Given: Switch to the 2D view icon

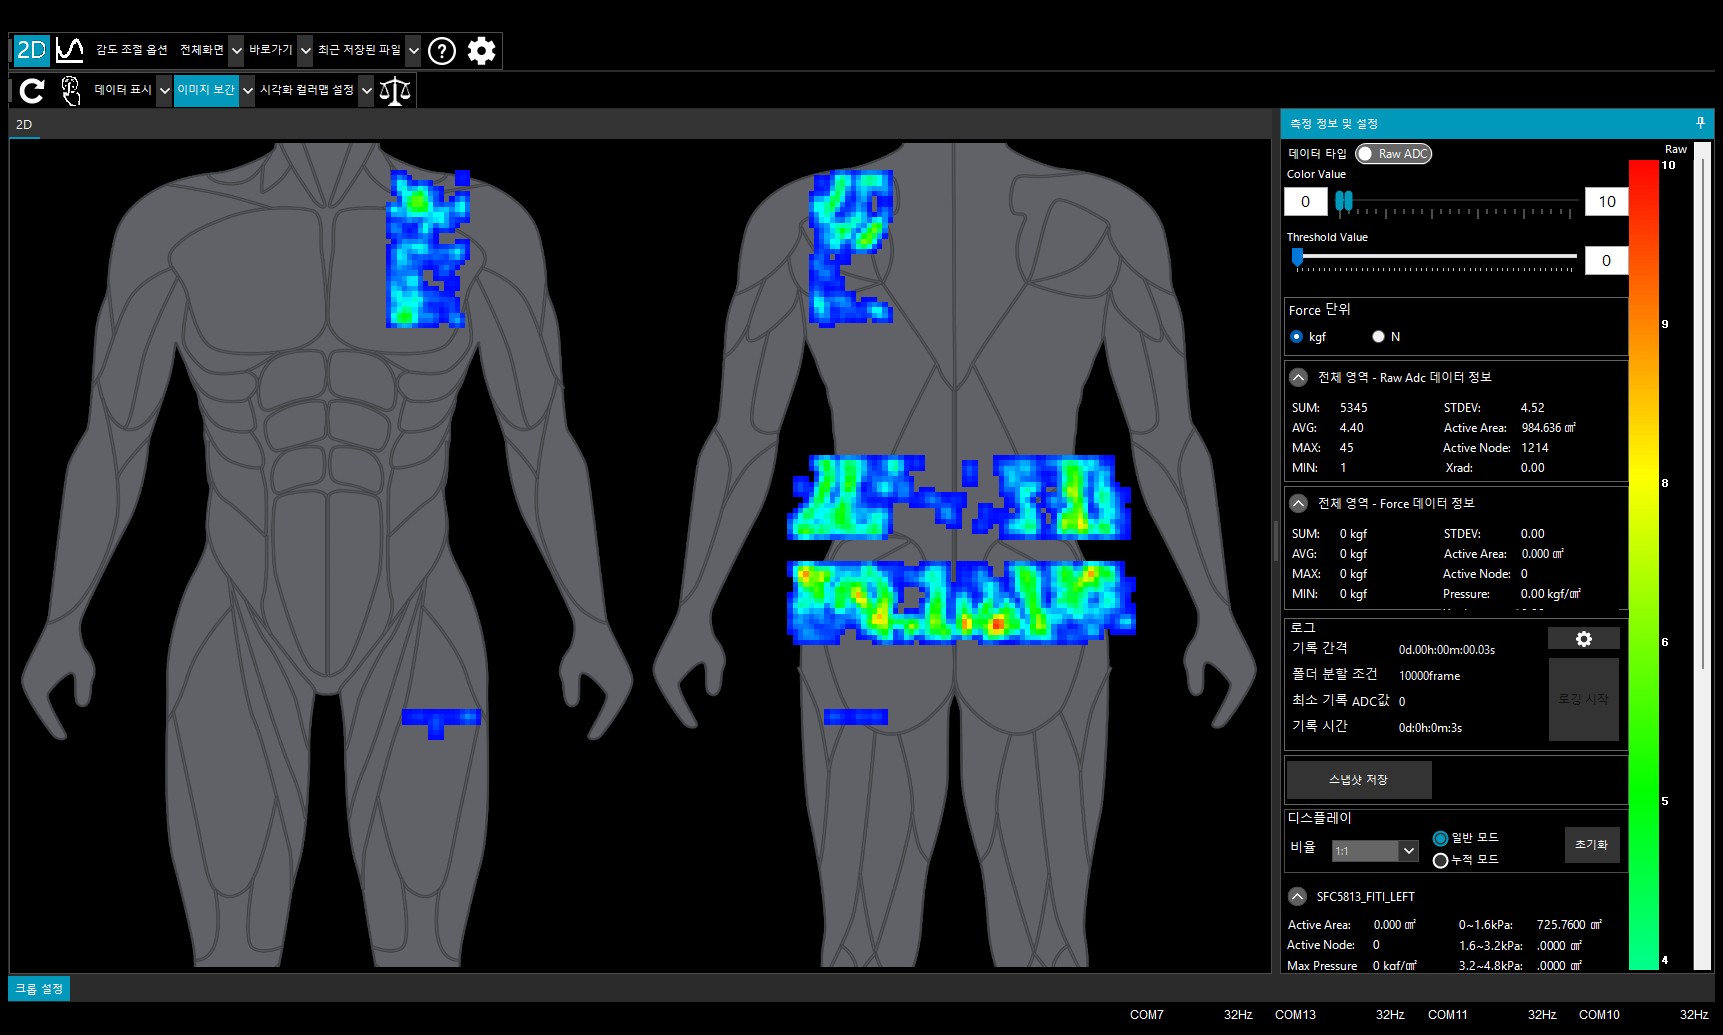Looking at the screenshot, I should (x=31, y=50).
